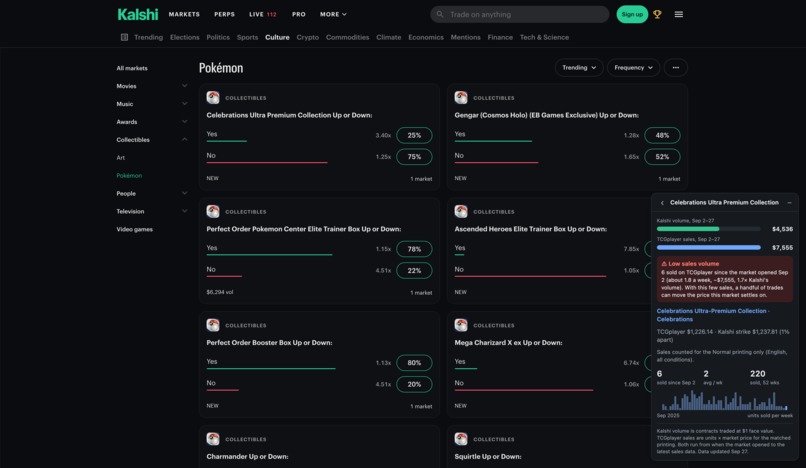Expand the MORE menu in top navigation
Viewport: 806px width, 468px height.
333,14
